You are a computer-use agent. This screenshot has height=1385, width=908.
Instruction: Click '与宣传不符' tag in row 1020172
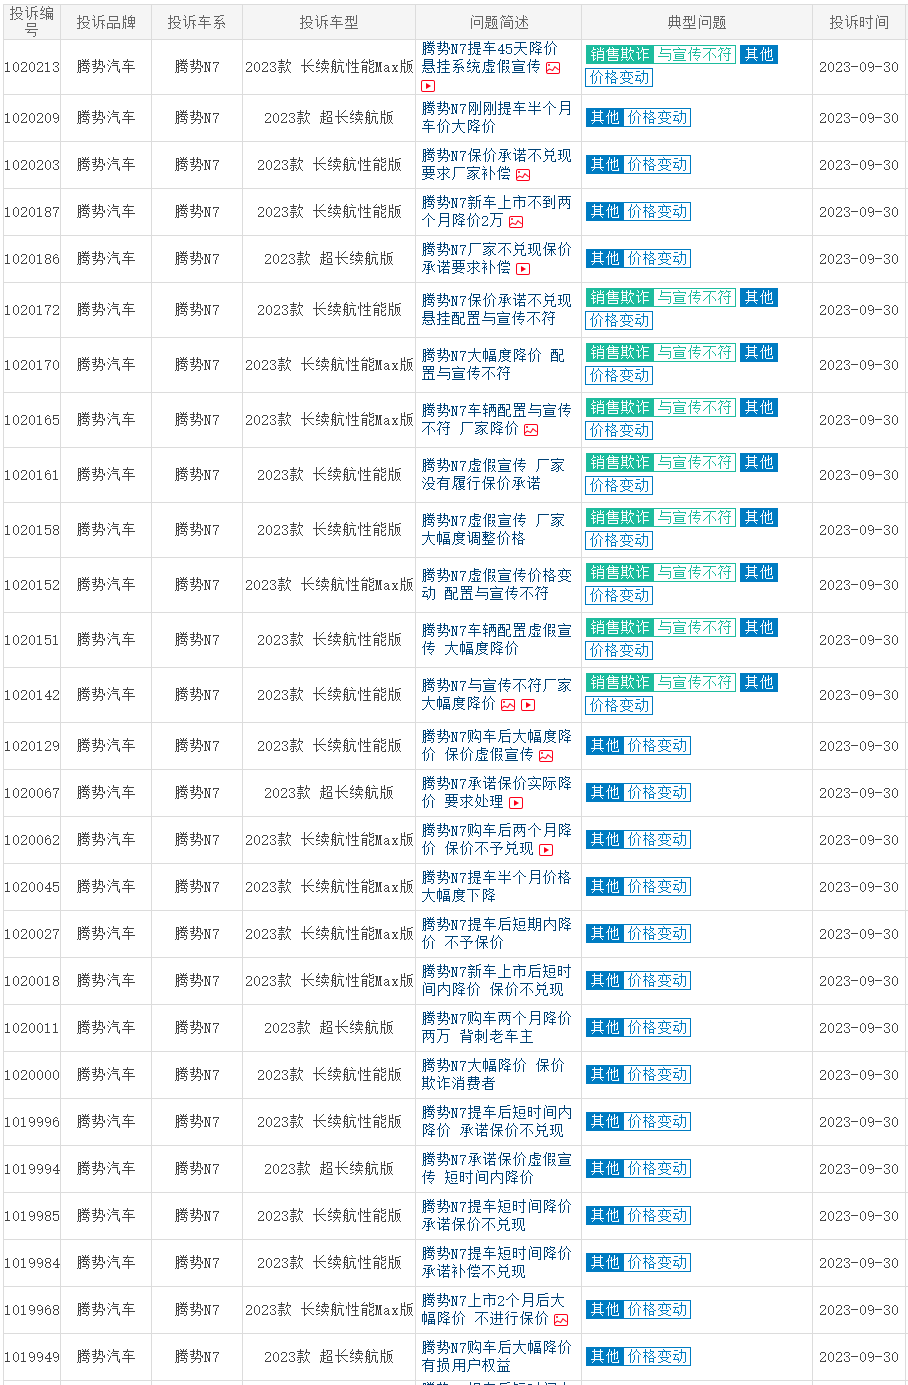point(696,298)
